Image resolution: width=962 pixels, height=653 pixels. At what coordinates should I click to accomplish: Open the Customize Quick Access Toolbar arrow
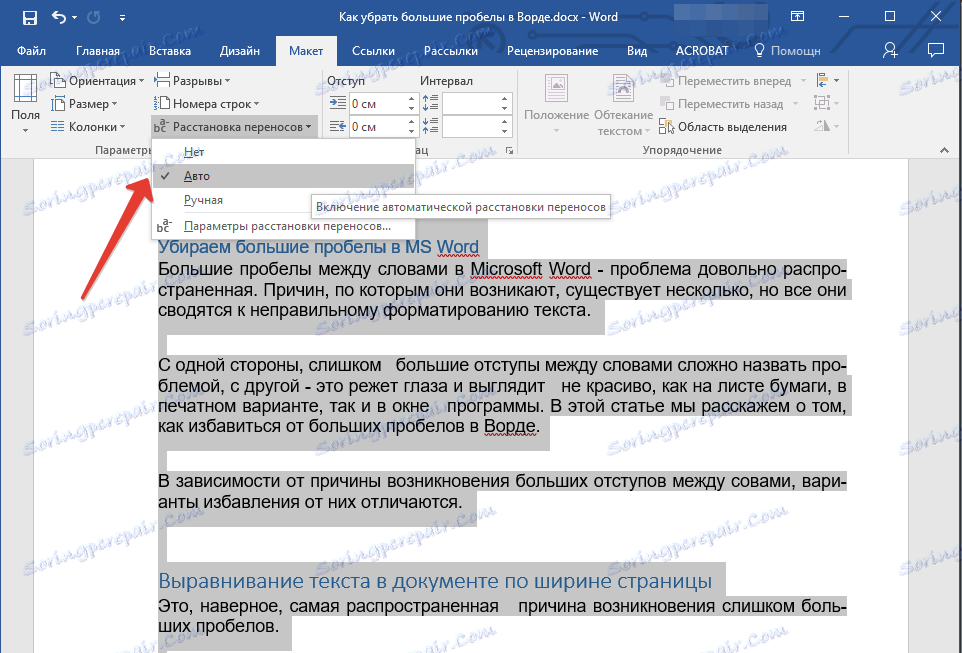click(122, 18)
